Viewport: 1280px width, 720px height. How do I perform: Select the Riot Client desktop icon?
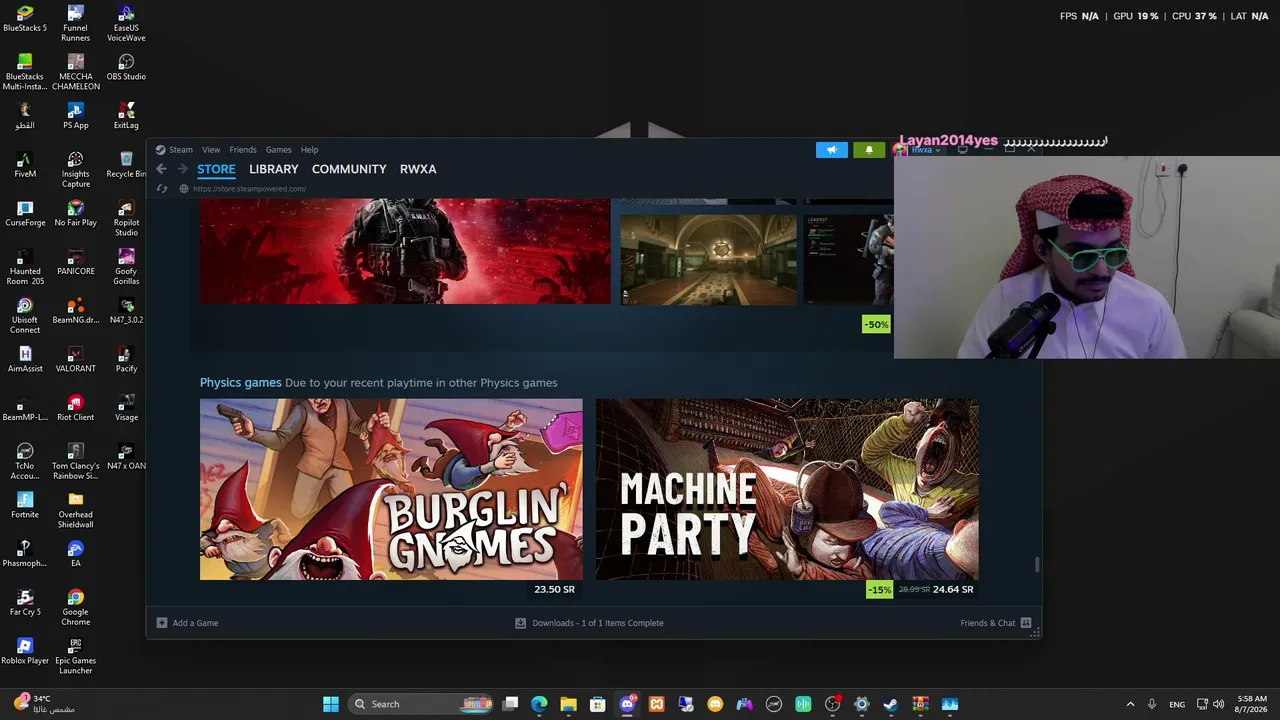[76, 409]
